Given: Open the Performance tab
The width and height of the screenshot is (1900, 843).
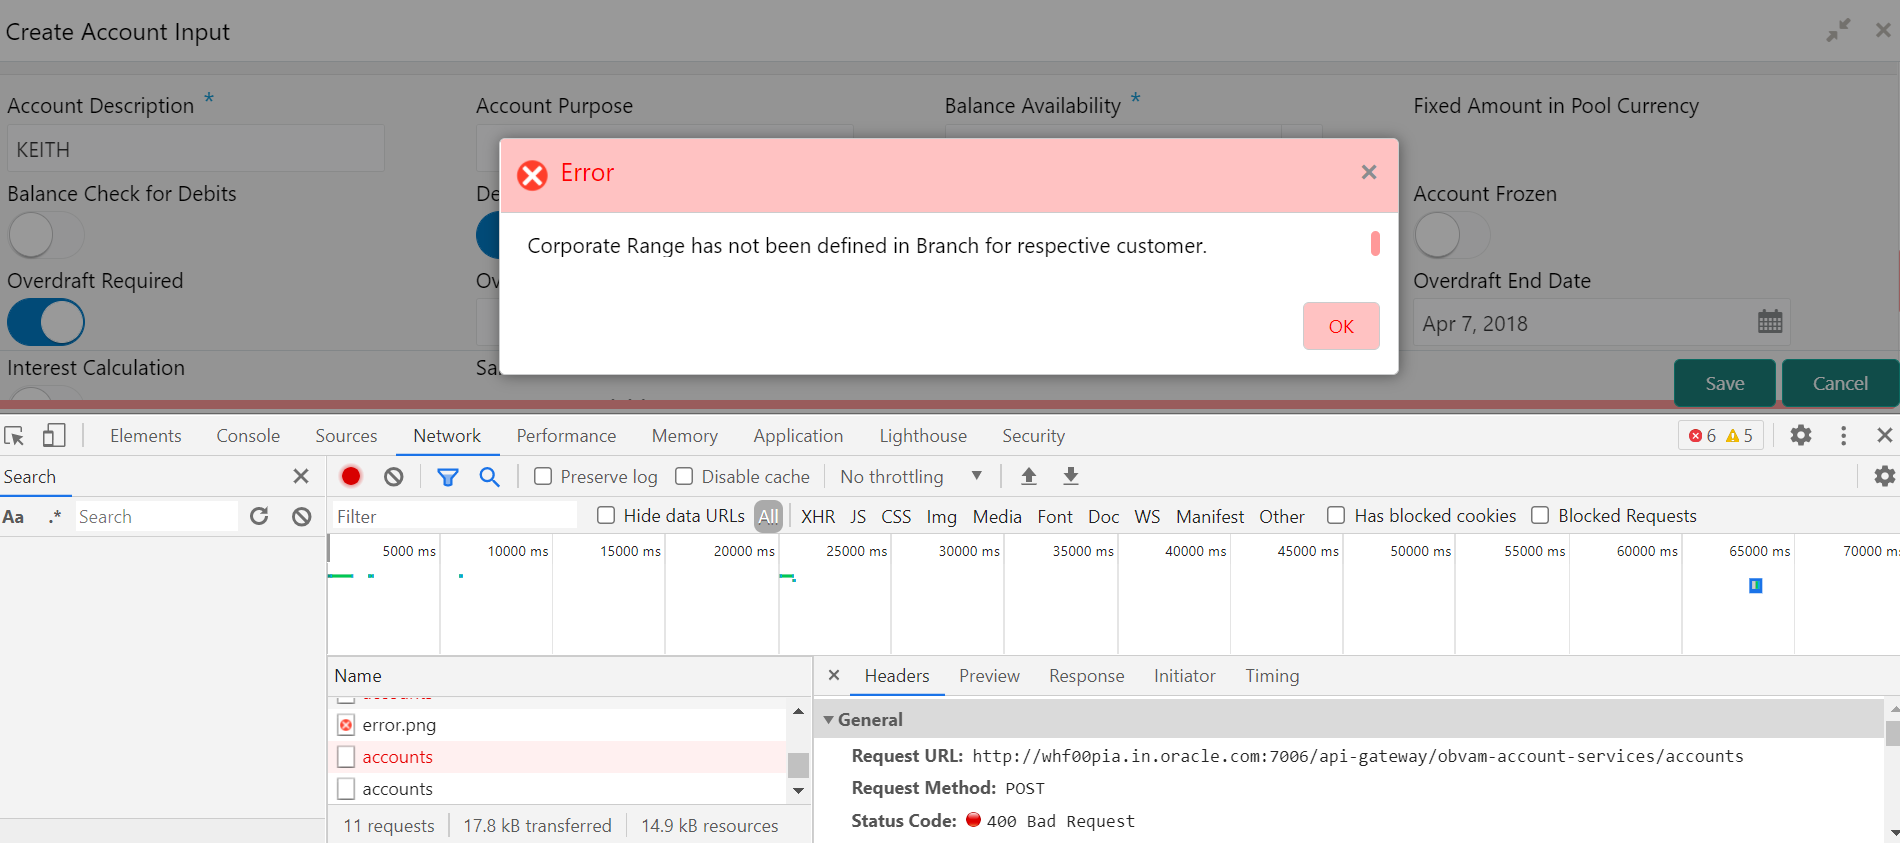Looking at the screenshot, I should [566, 436].
